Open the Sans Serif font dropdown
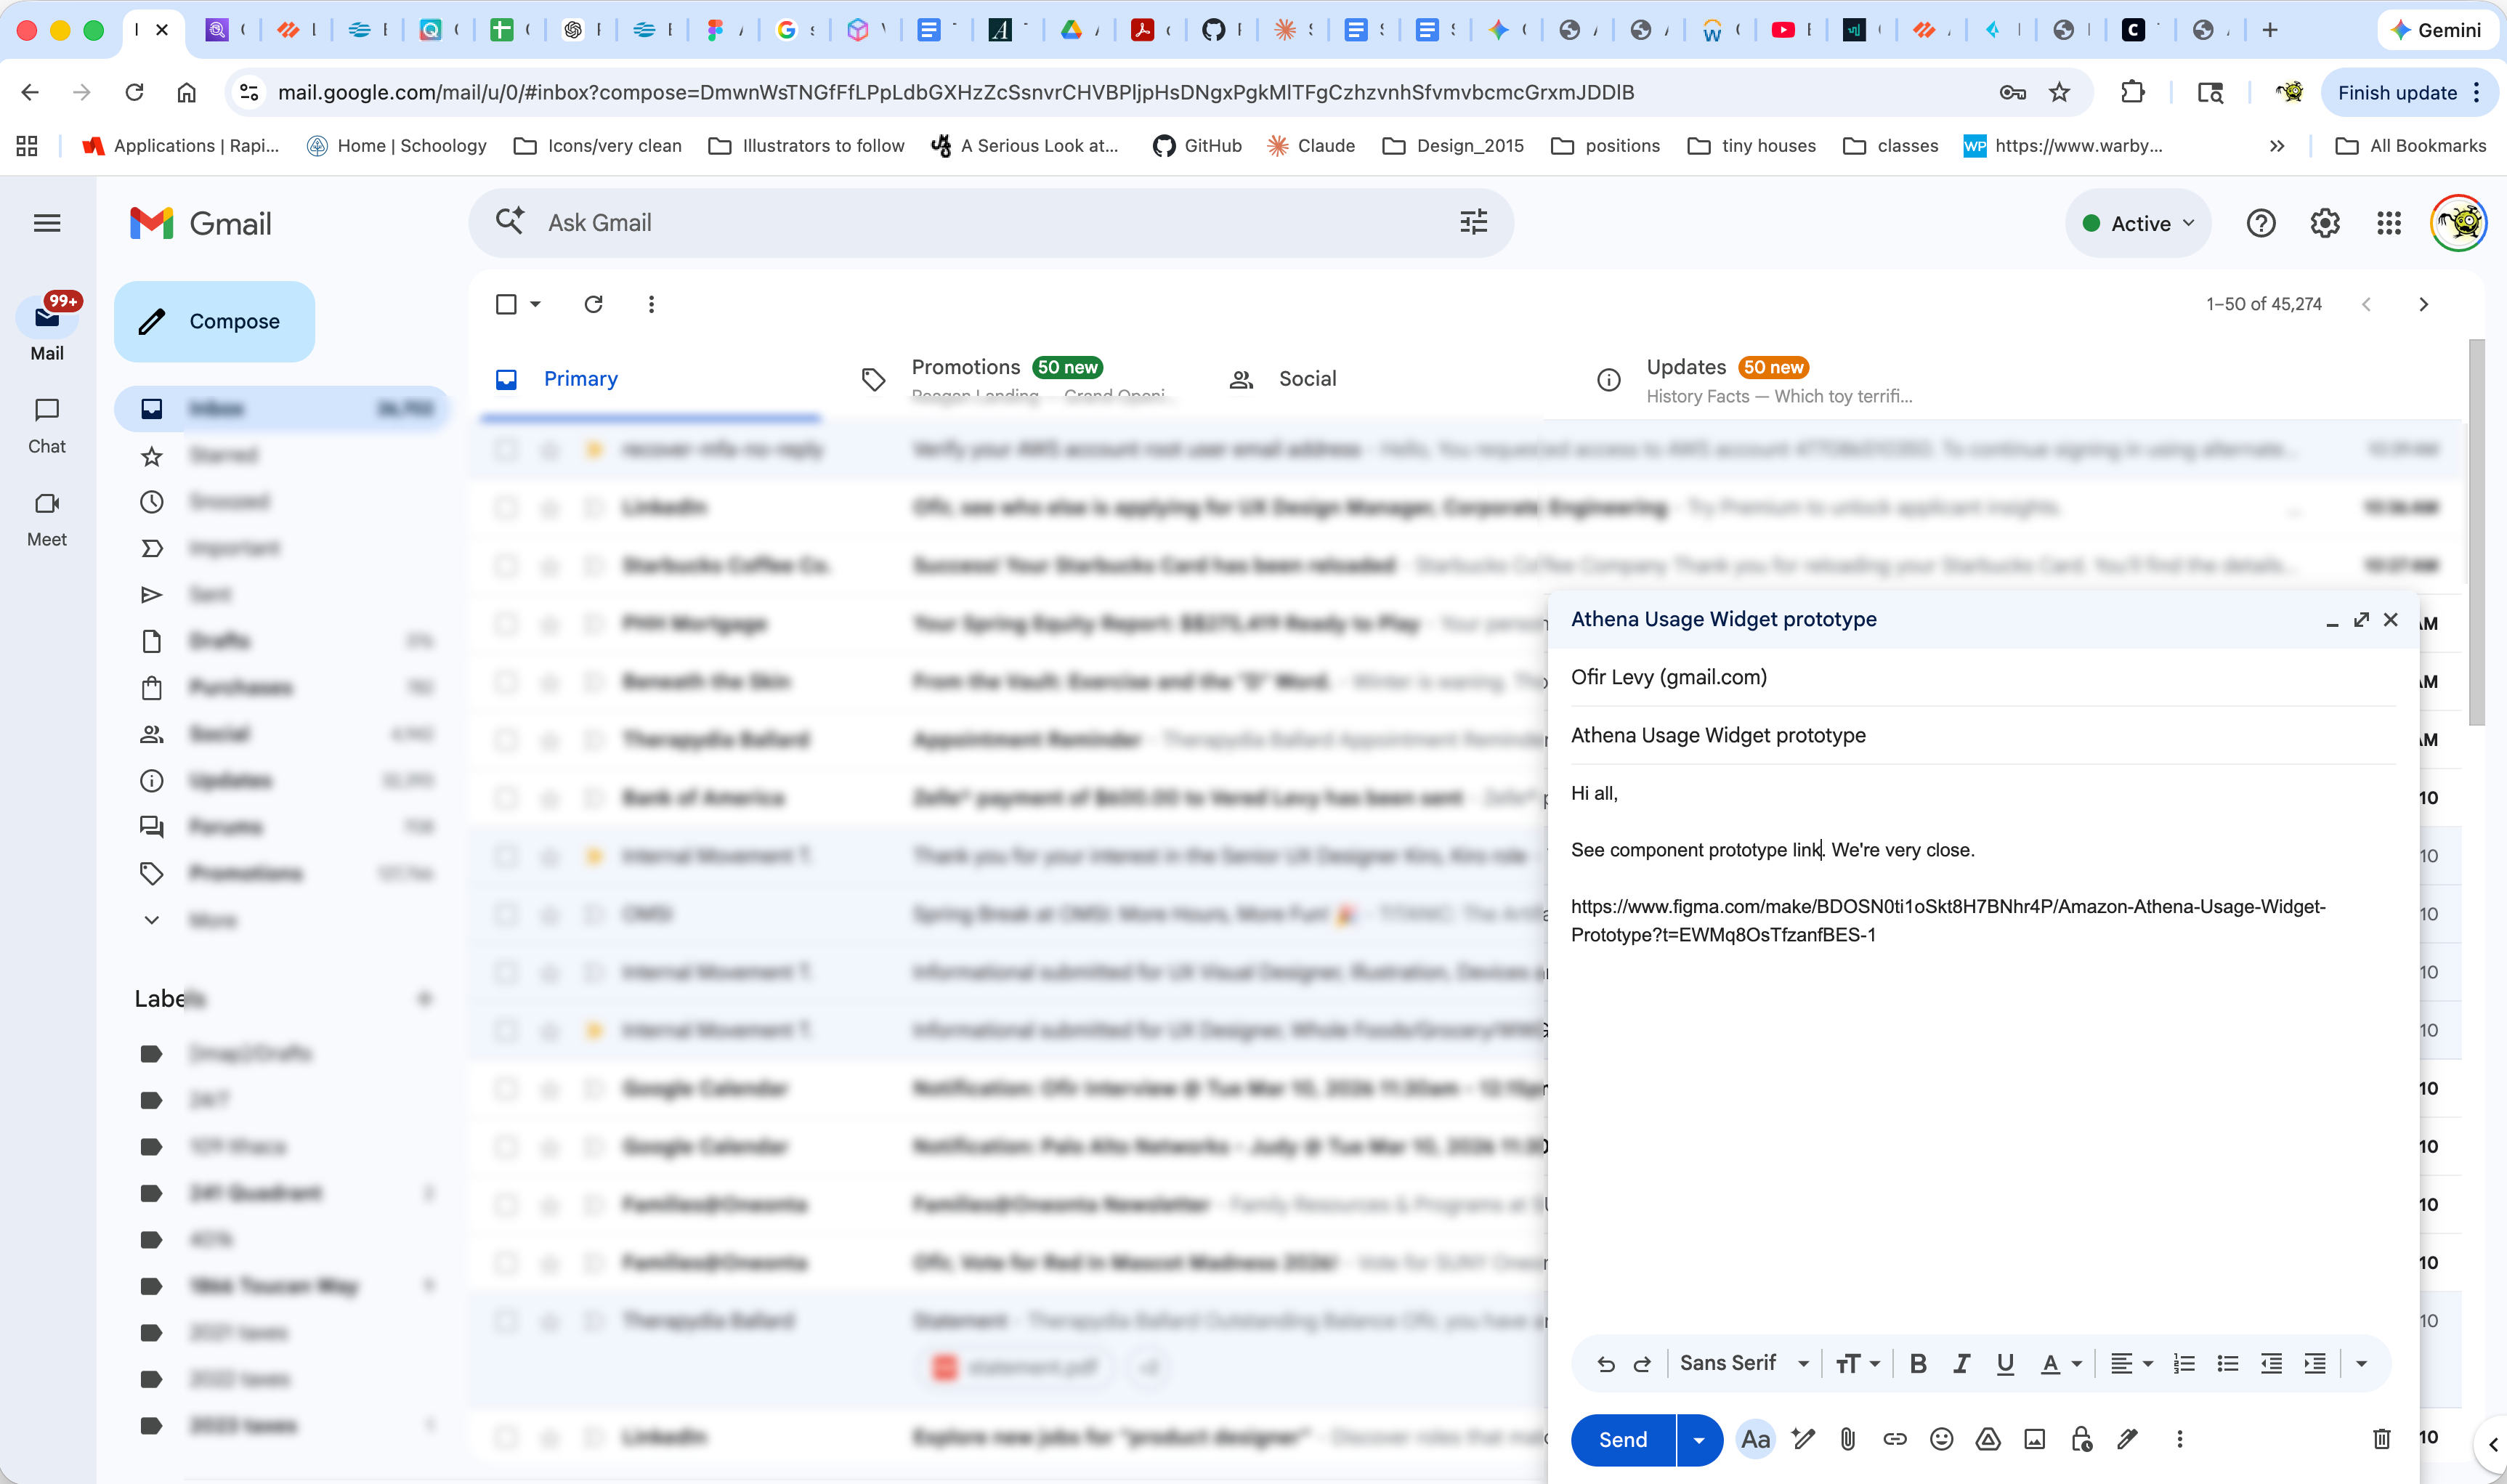 (1743, 1363)
